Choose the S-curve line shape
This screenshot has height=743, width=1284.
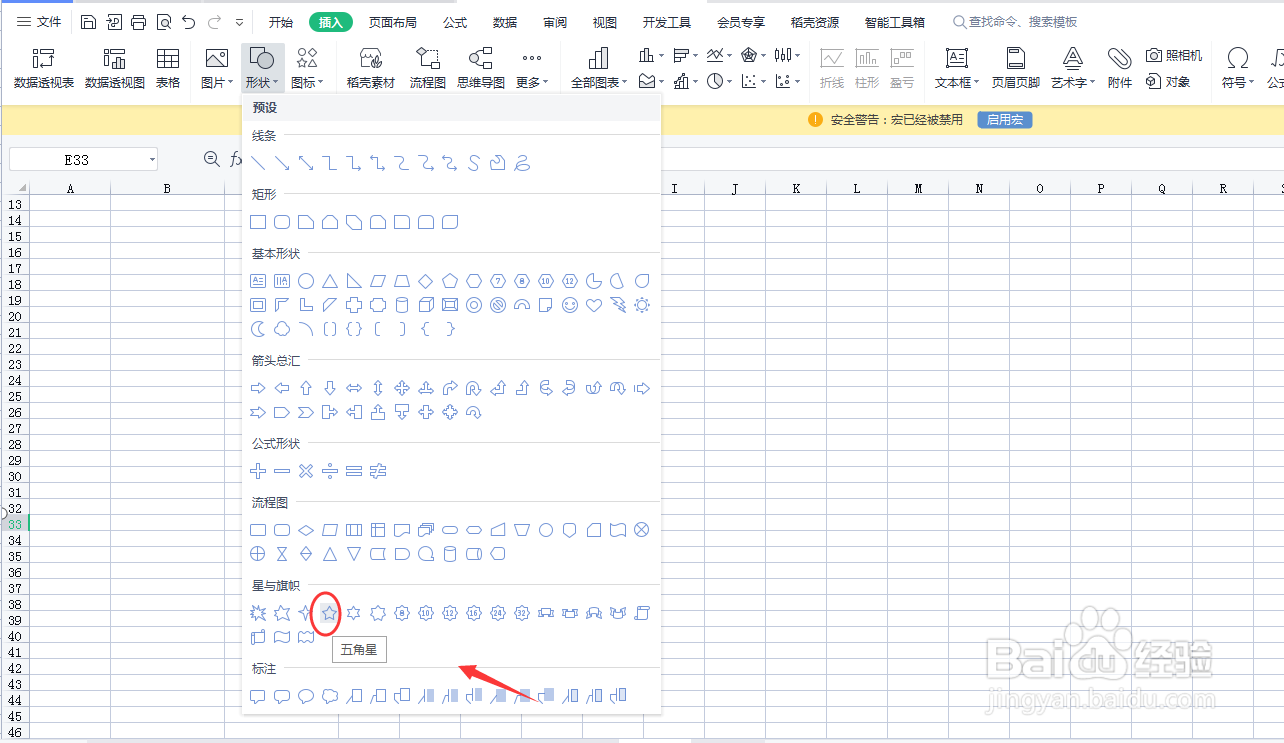[x=474, y=163]
